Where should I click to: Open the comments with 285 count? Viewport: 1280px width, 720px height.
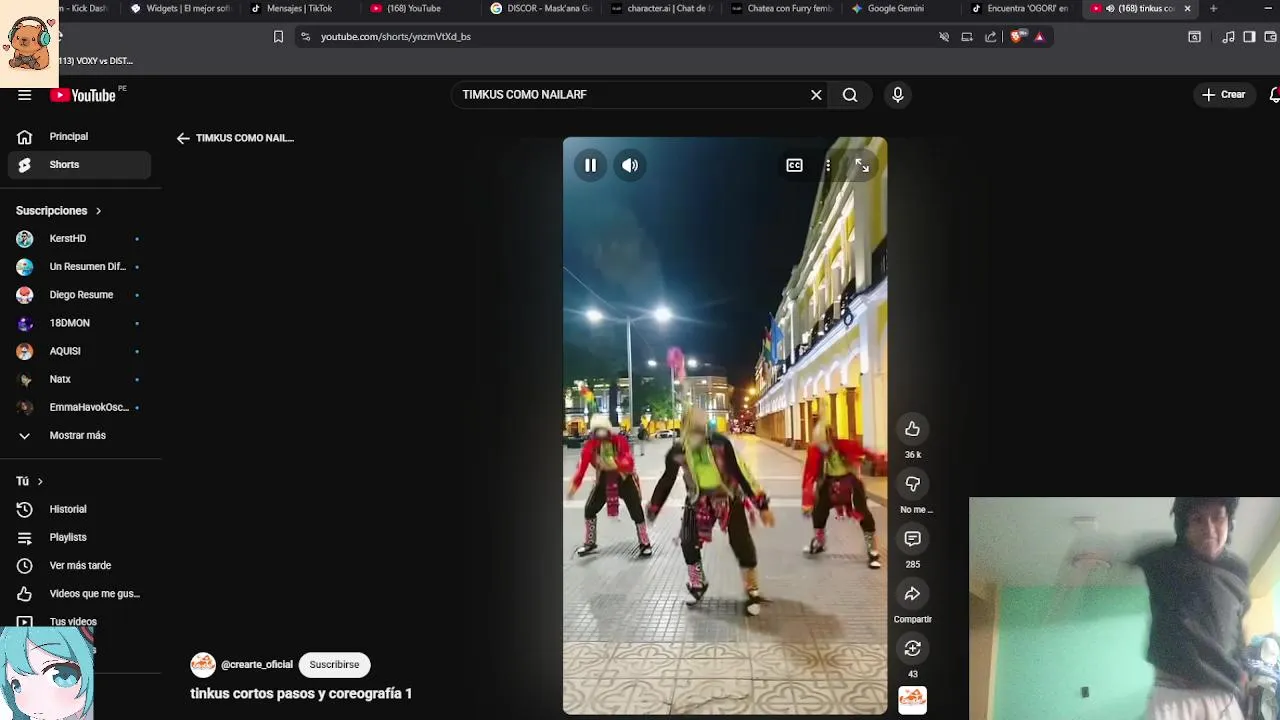click(x=912, y=539)
